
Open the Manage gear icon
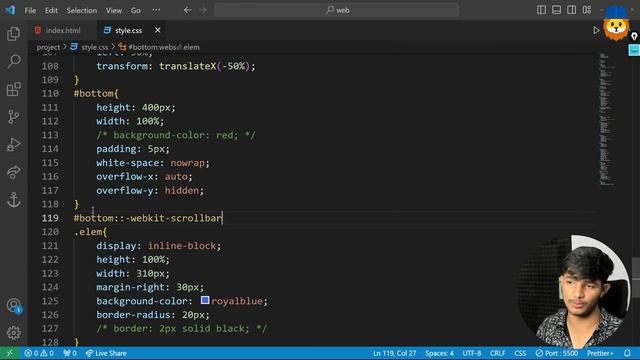(13, 333)
